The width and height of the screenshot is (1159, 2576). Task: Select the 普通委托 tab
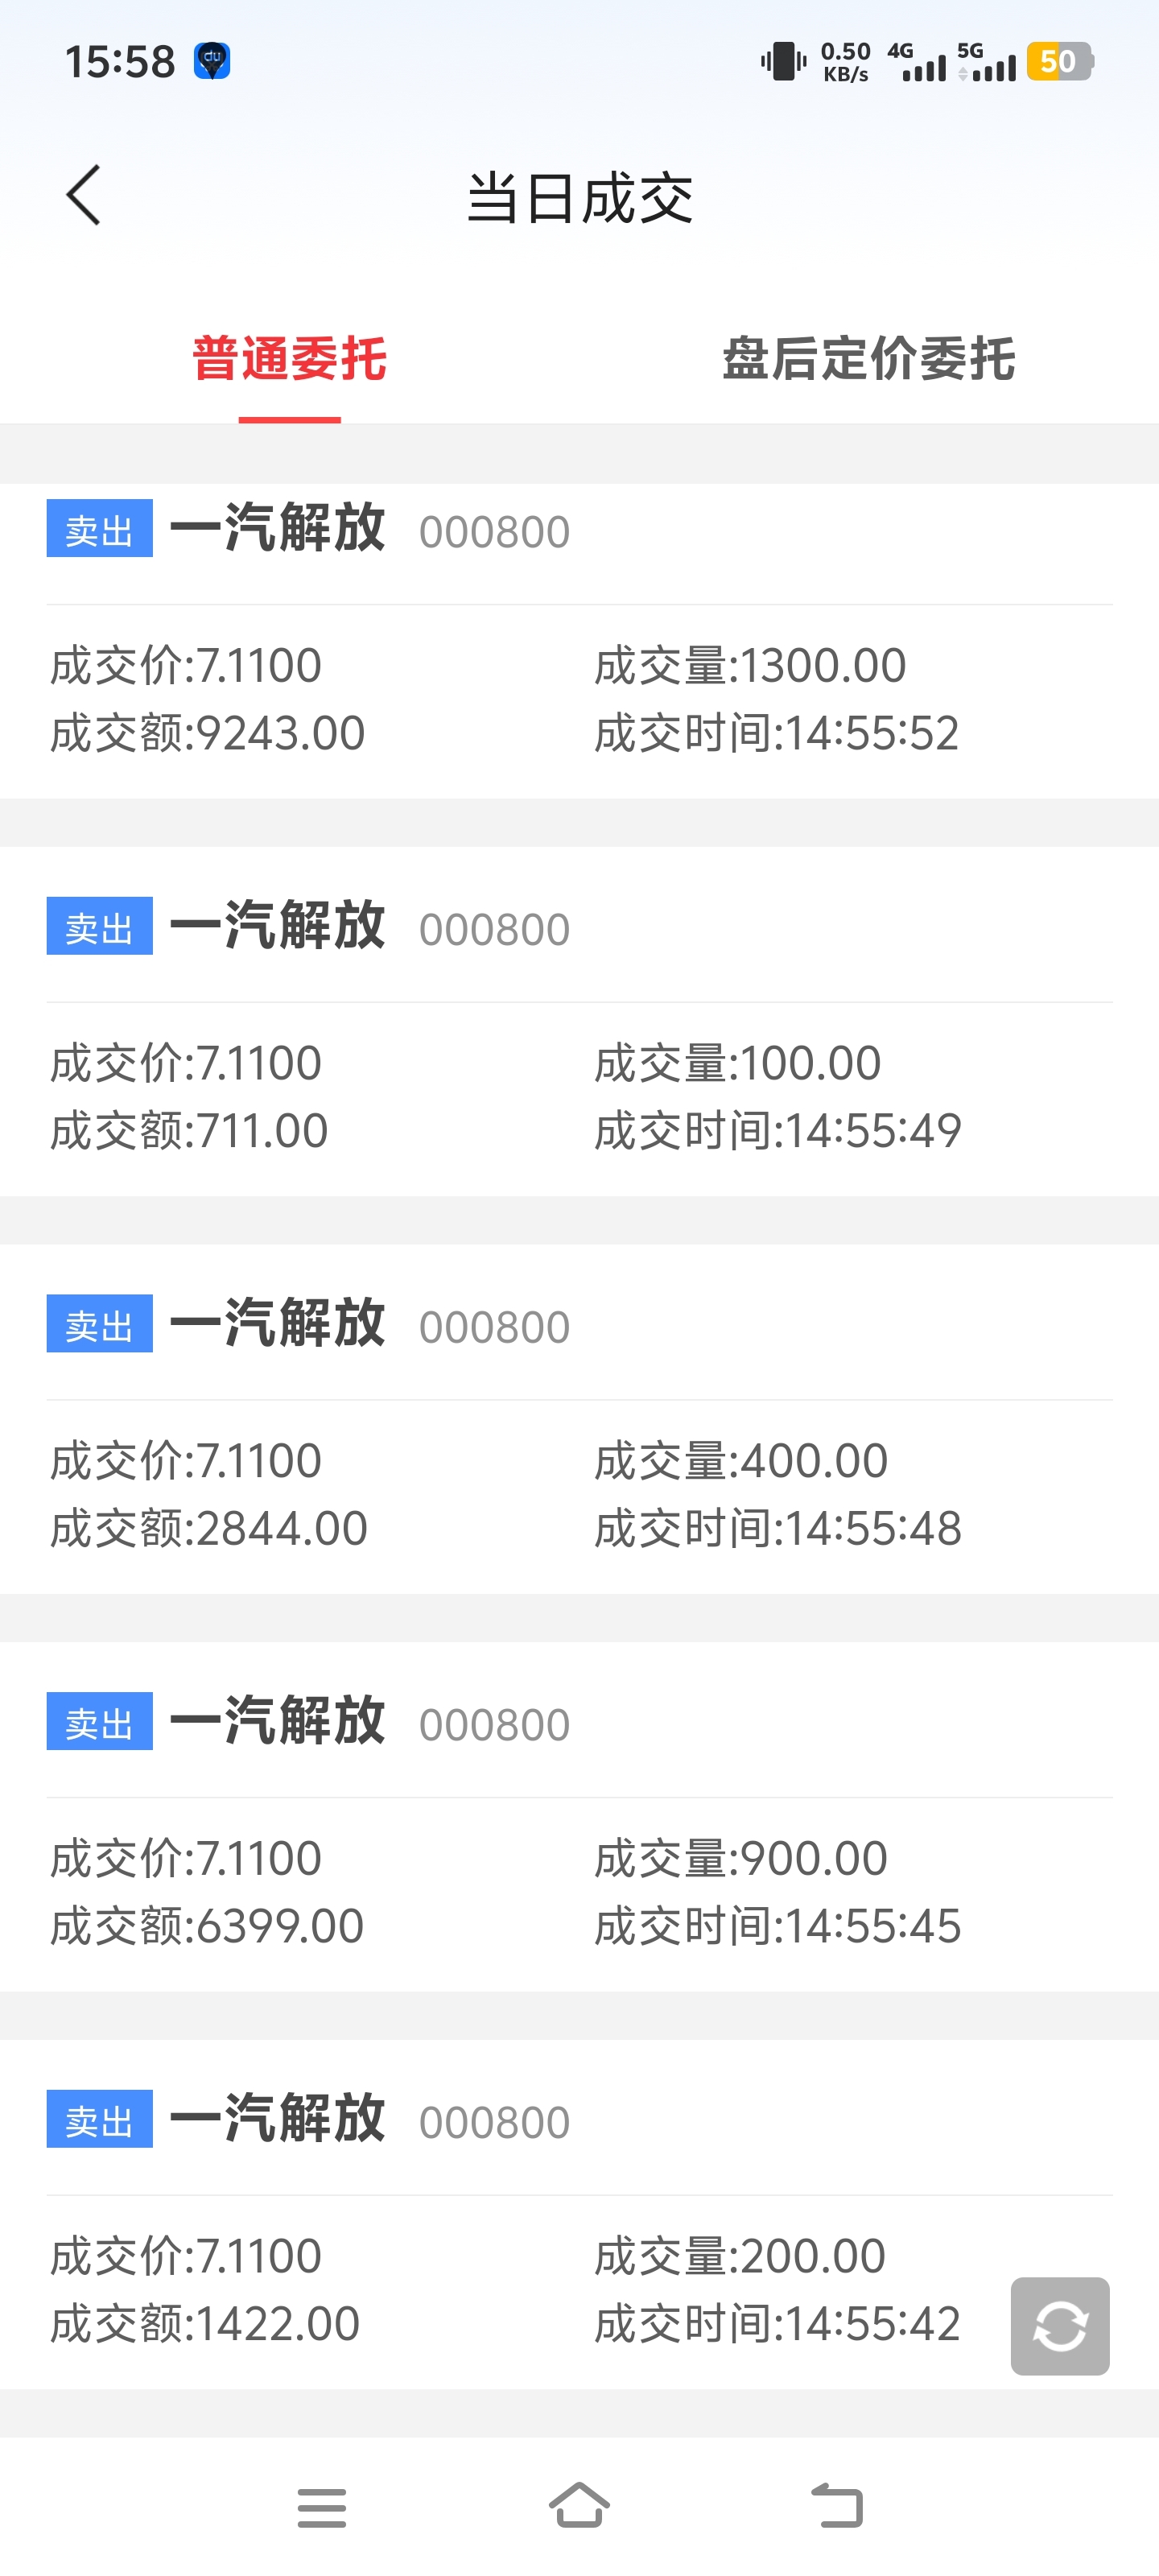[x=290, y=359]
